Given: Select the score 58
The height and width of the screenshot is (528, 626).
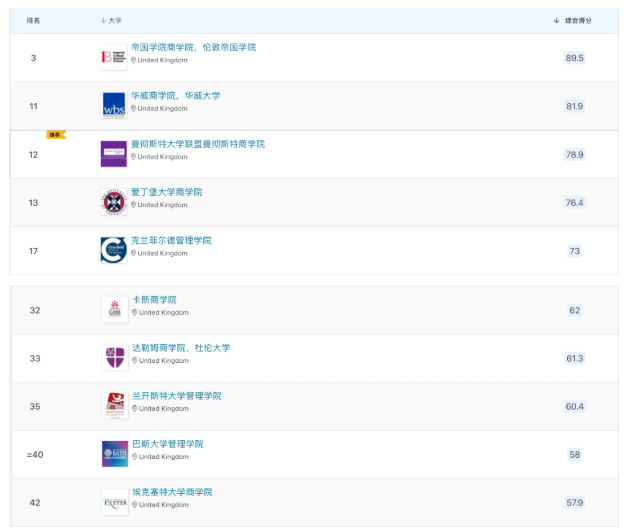Looking at the screenshot, I should [x=574, y=455].
